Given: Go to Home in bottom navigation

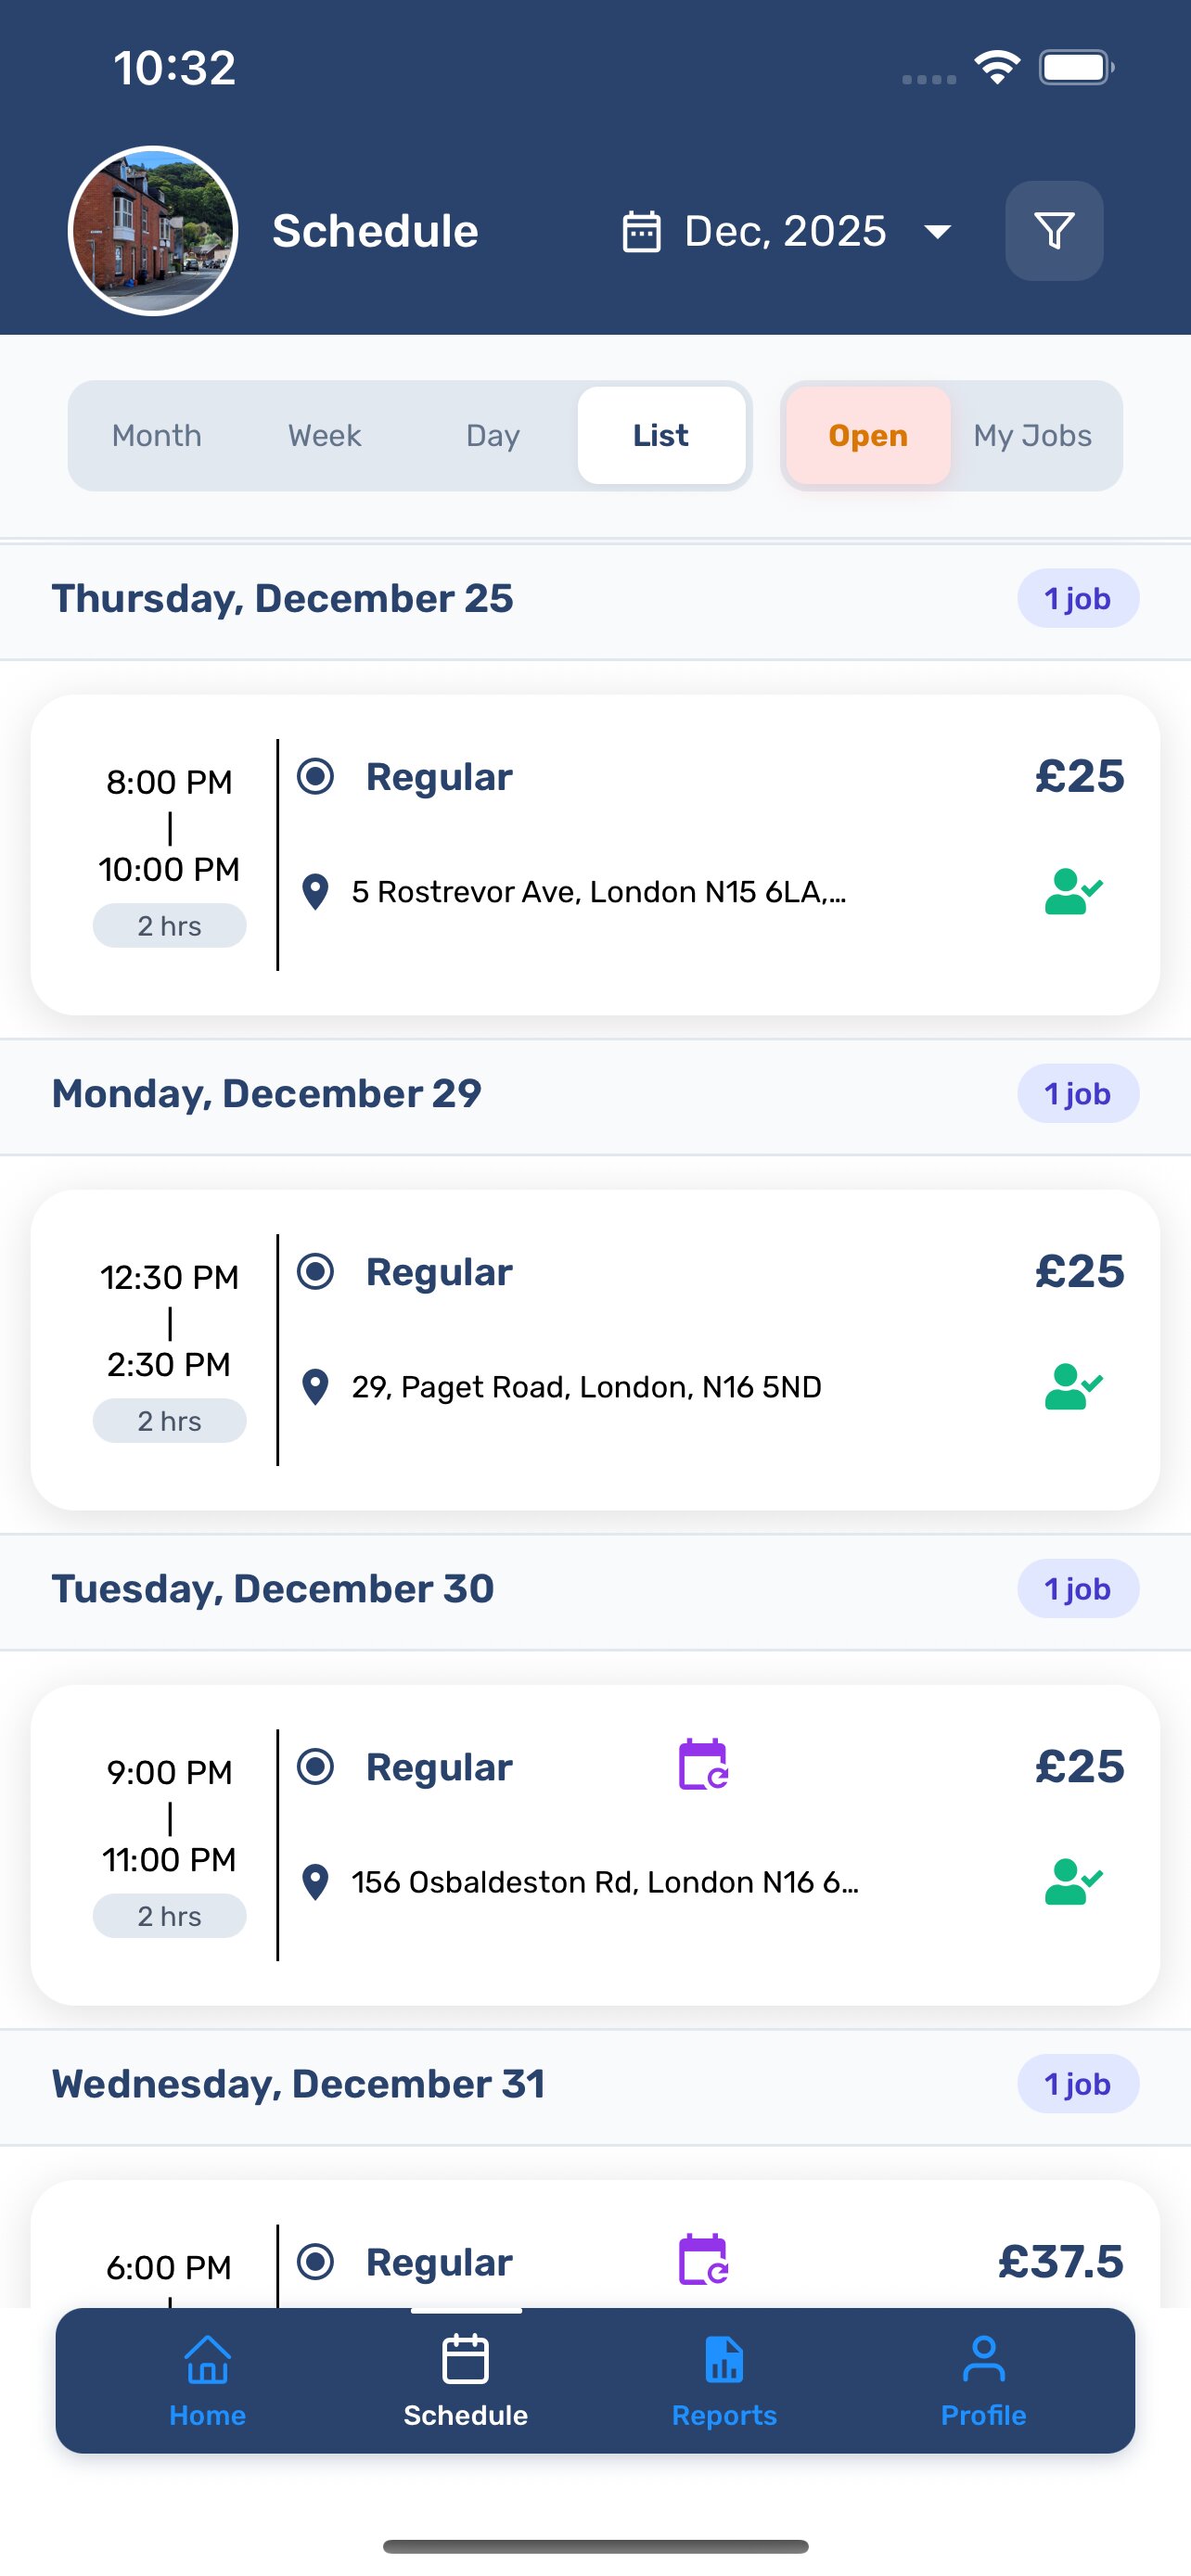Looking at the screenshot, I should click(x=207, y=2380).
